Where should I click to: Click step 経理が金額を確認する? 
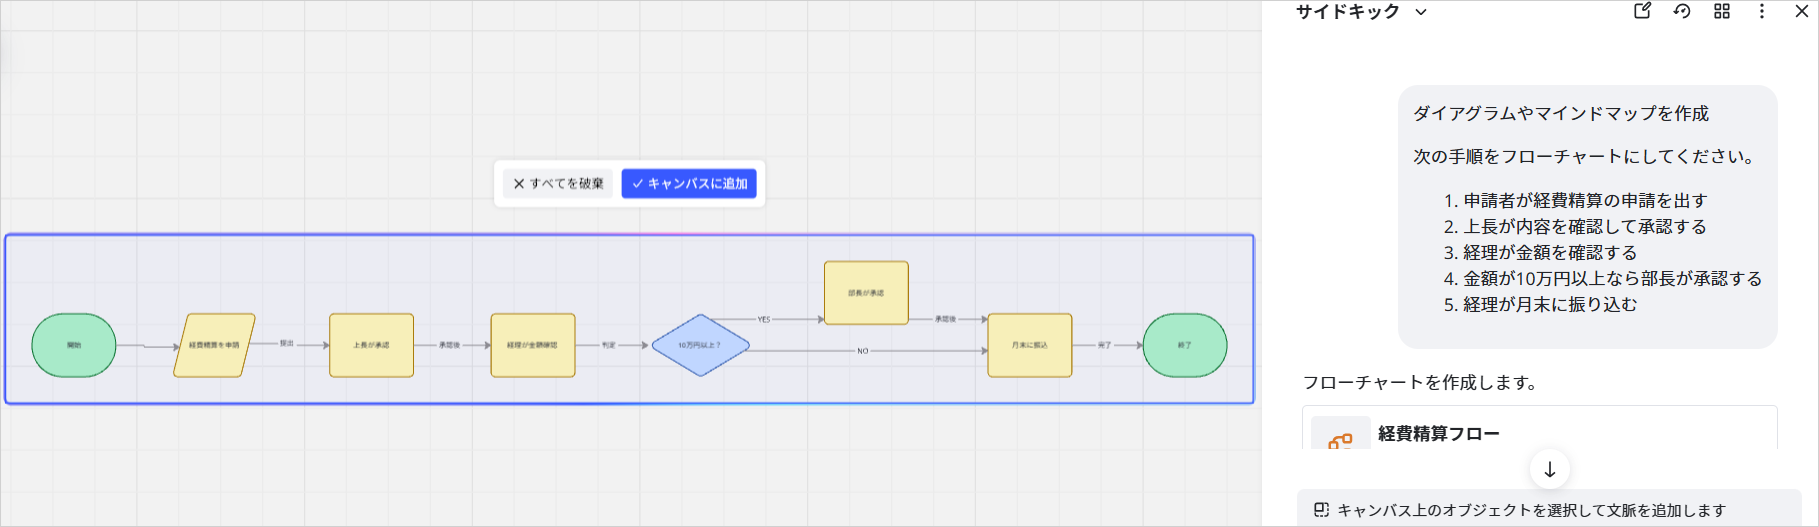[x=1550, y=253]
